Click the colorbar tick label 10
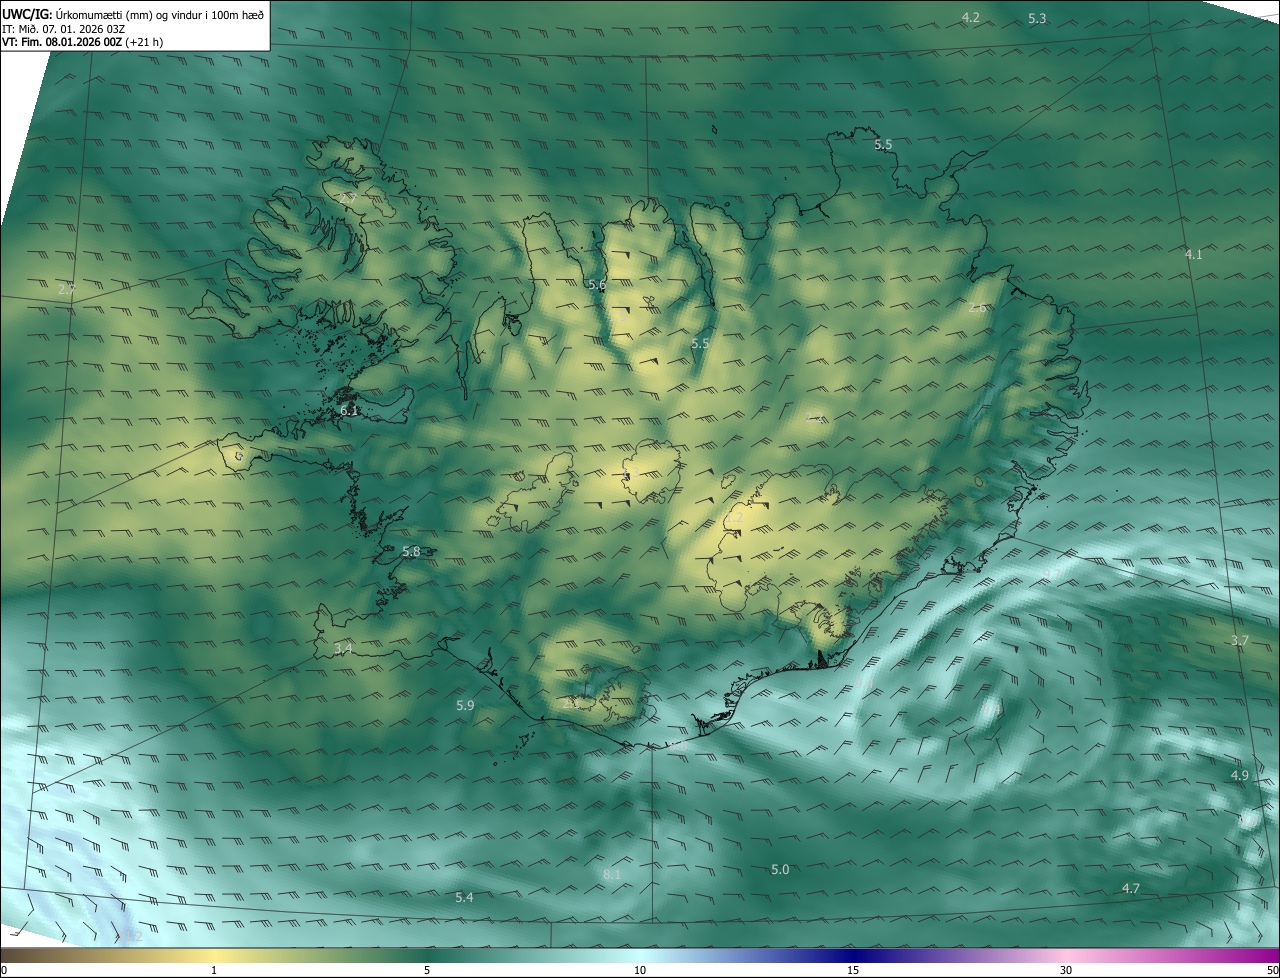Image resolution: width=1280 pixels, height=978 pixels. coord(640,970)
